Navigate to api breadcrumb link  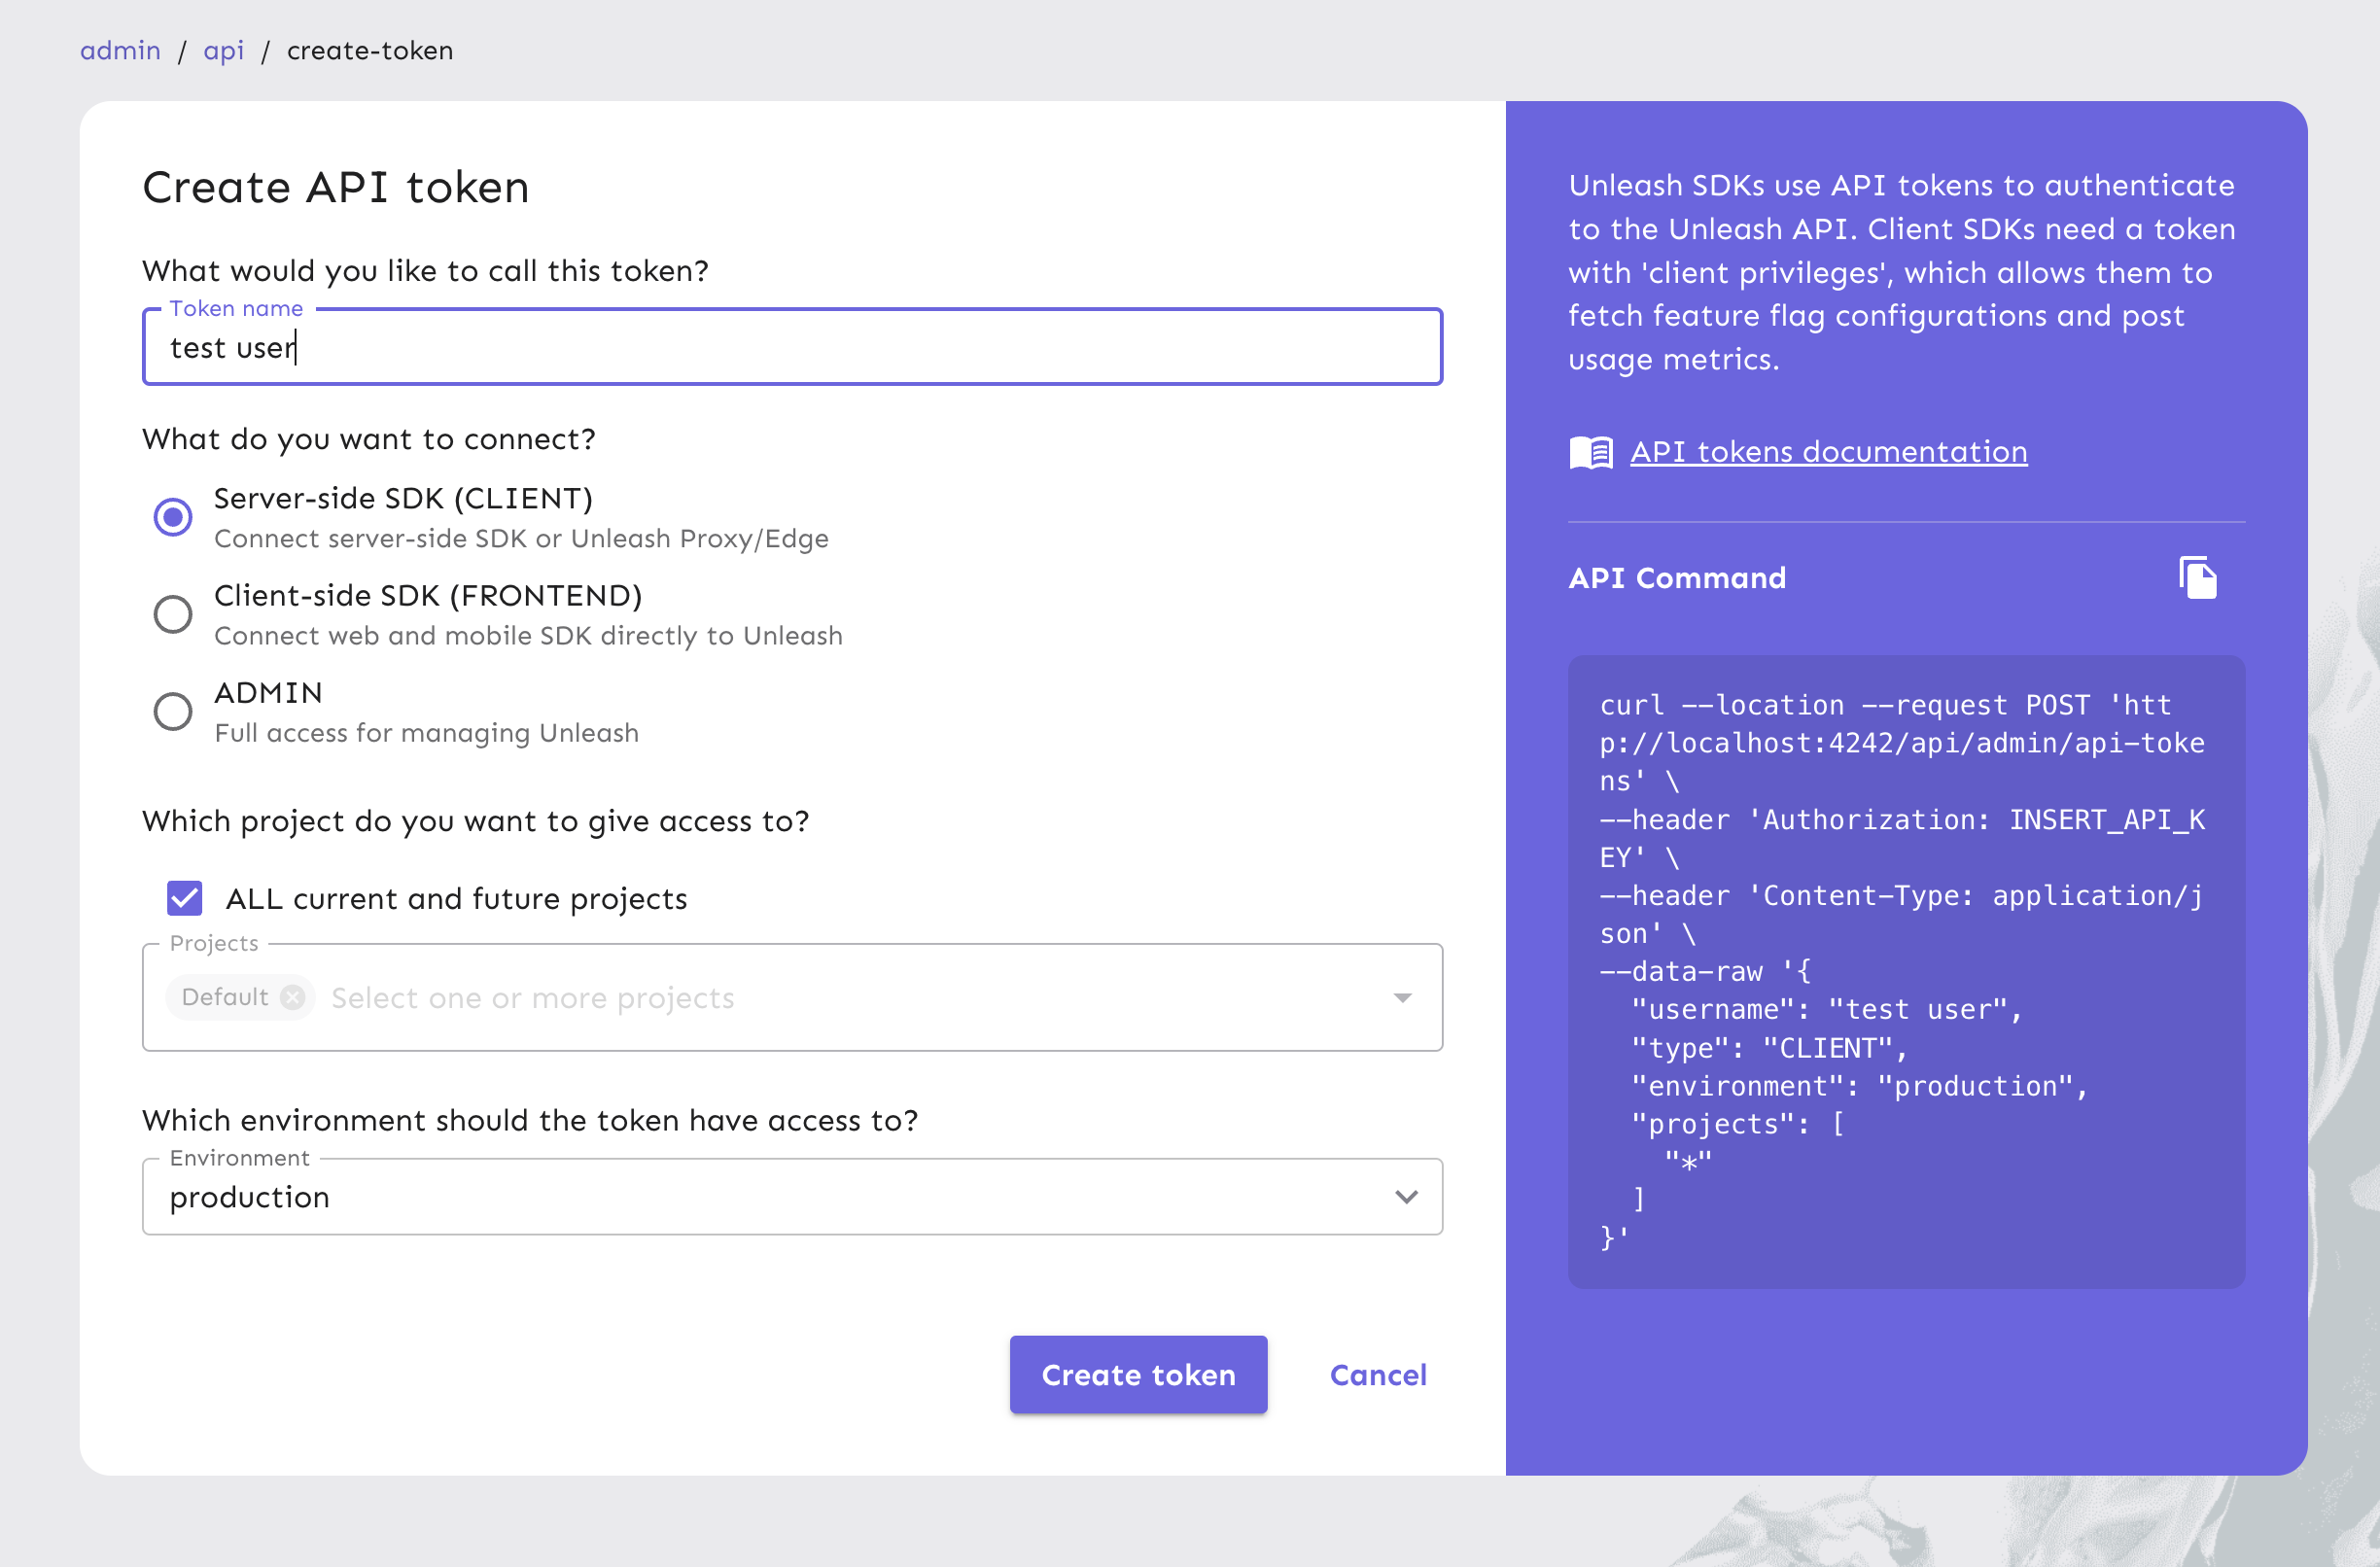[x=223, y=50]
